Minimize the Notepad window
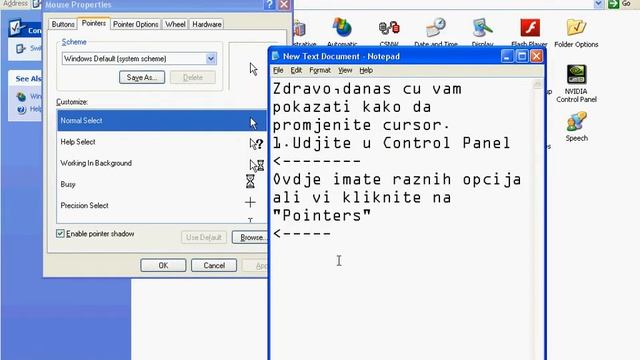Screen dimensions: 640x360 pyautogui.click(x=507, y=56)
